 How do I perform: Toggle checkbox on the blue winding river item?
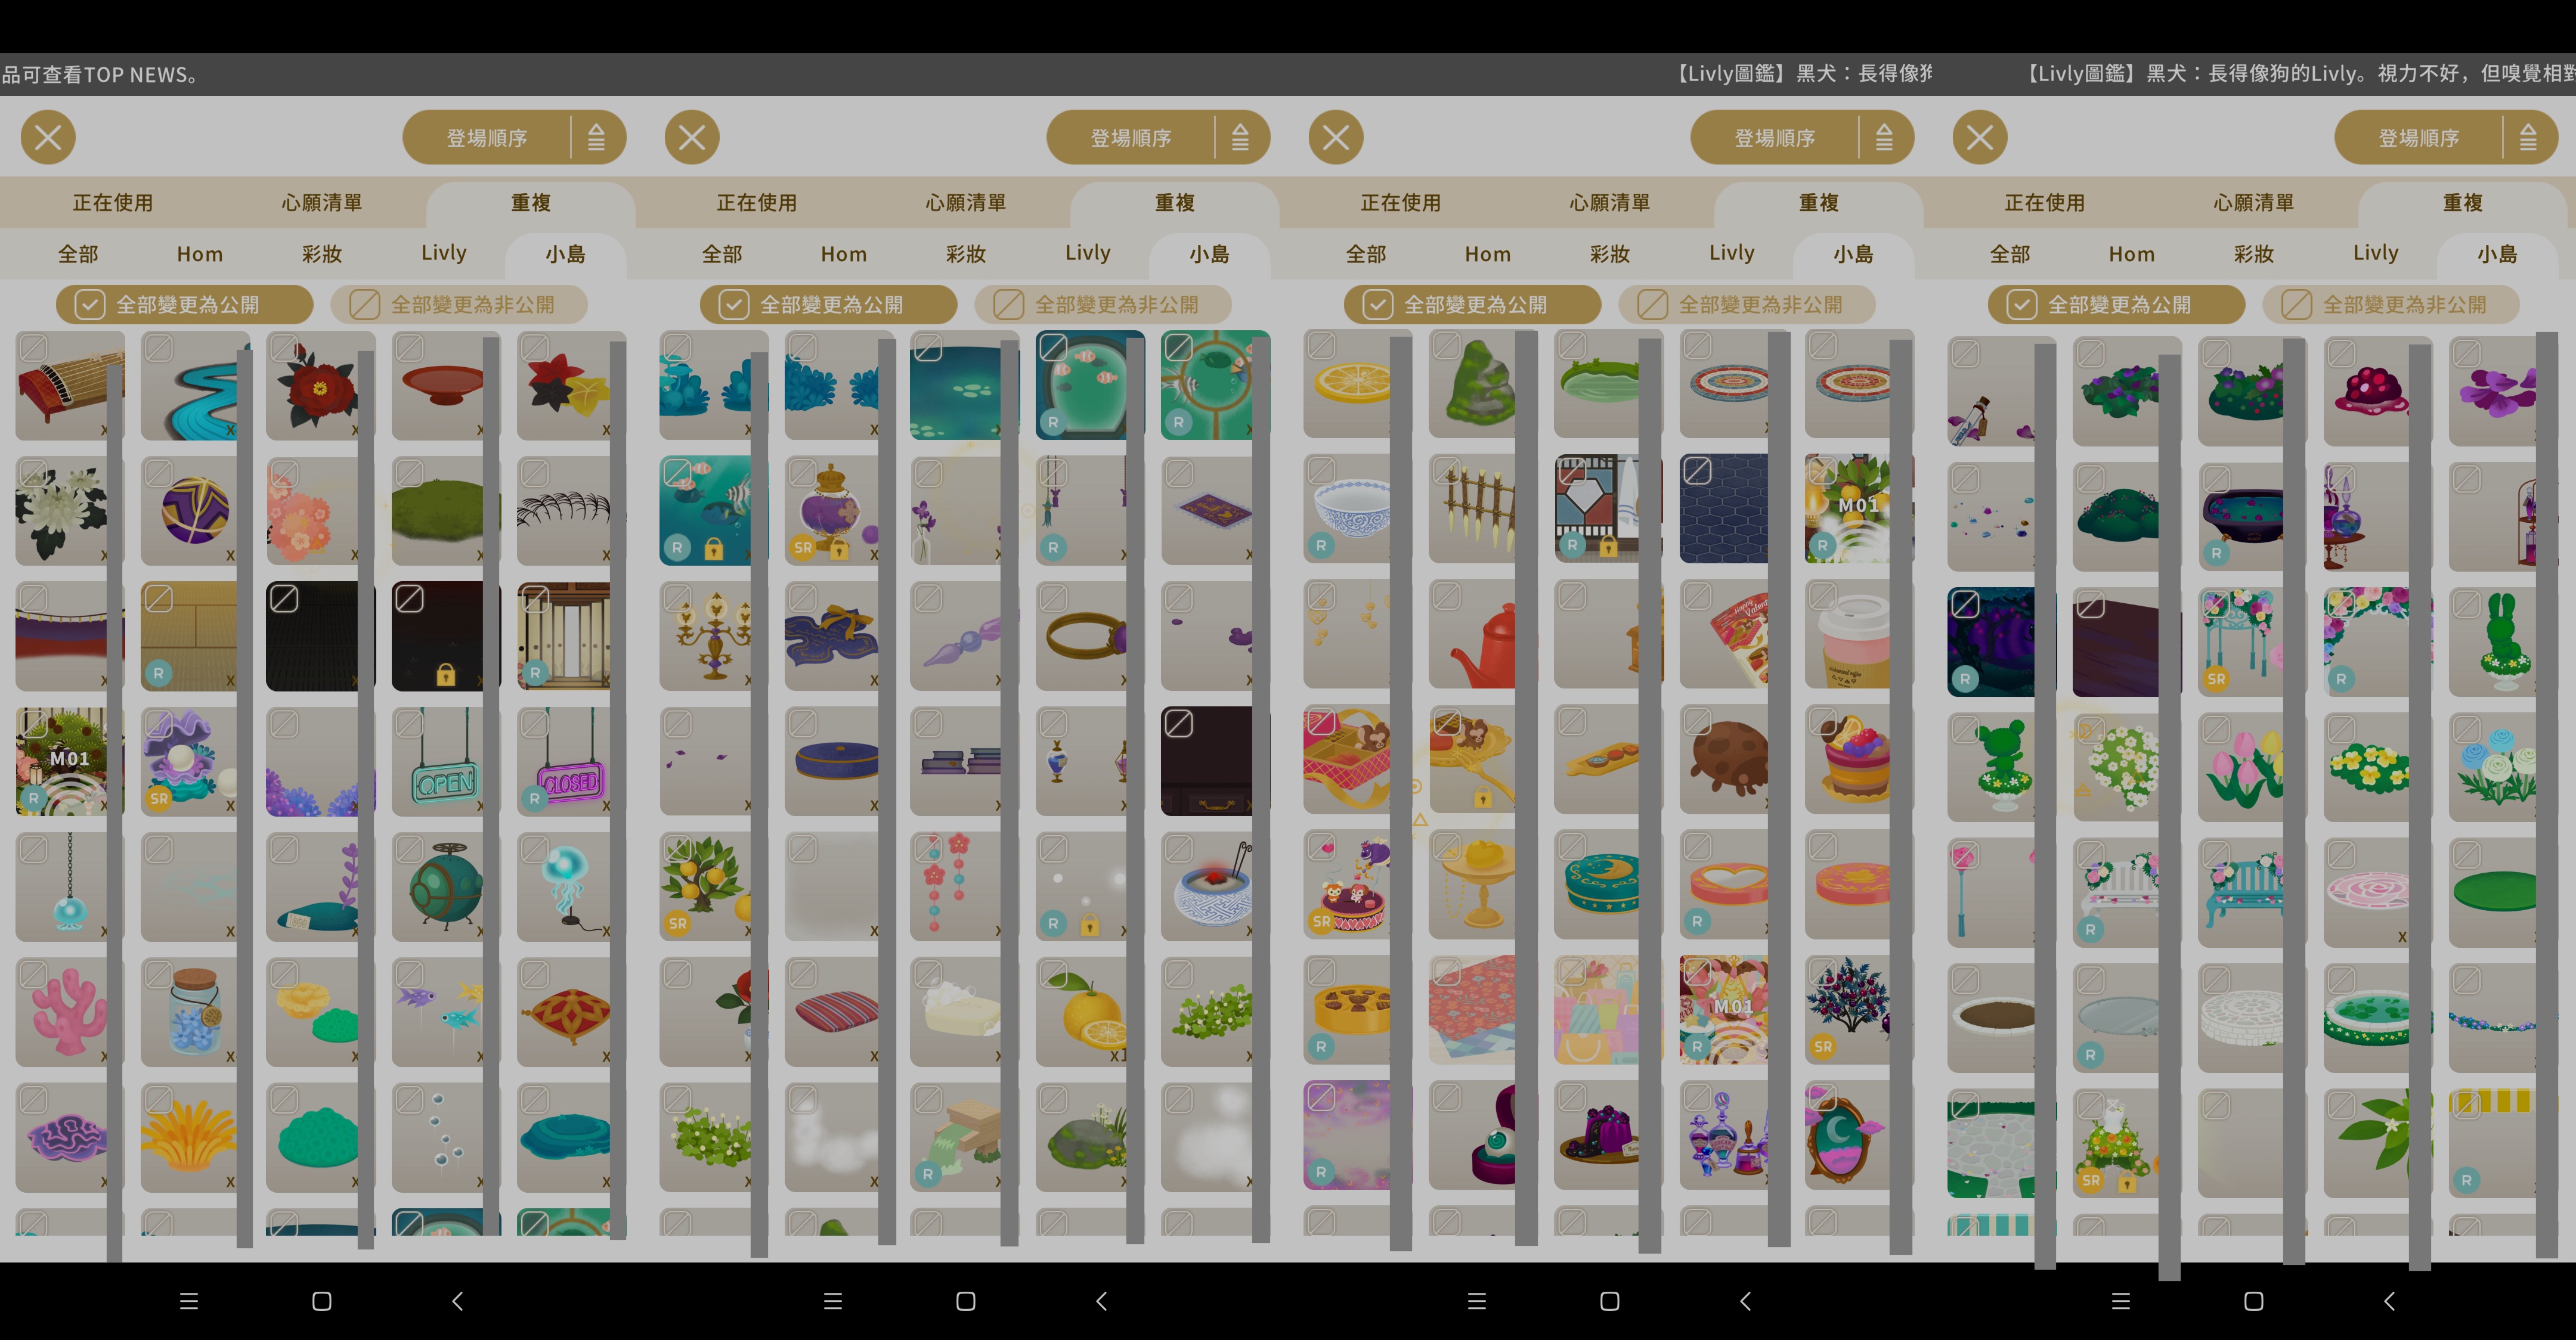coord(159,348)
